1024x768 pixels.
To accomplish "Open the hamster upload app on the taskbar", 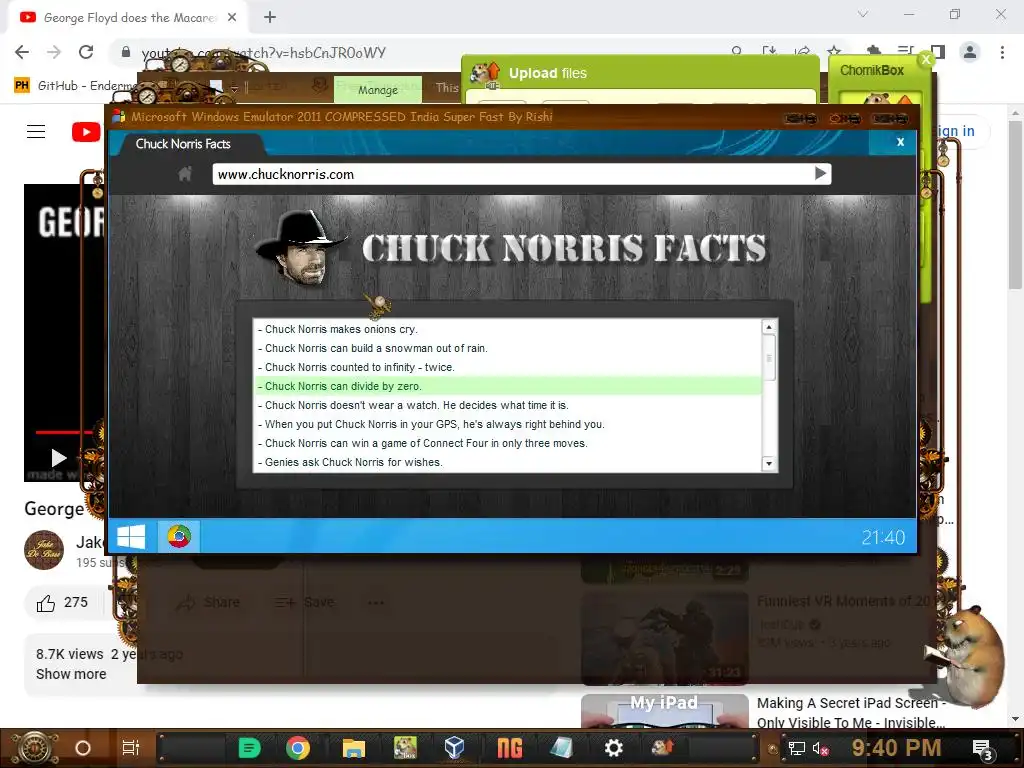I will 662,747.
